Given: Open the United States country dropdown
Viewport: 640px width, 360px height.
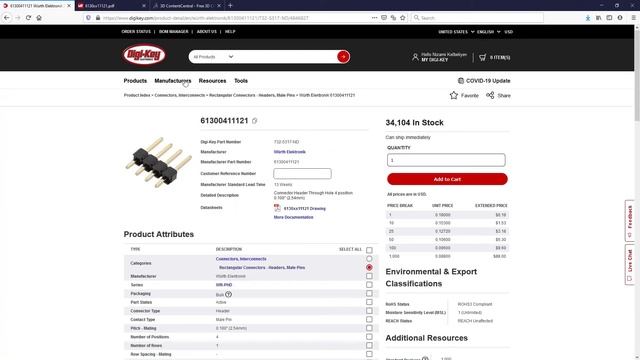Looking at the screenshot, I should coord(456,32).
